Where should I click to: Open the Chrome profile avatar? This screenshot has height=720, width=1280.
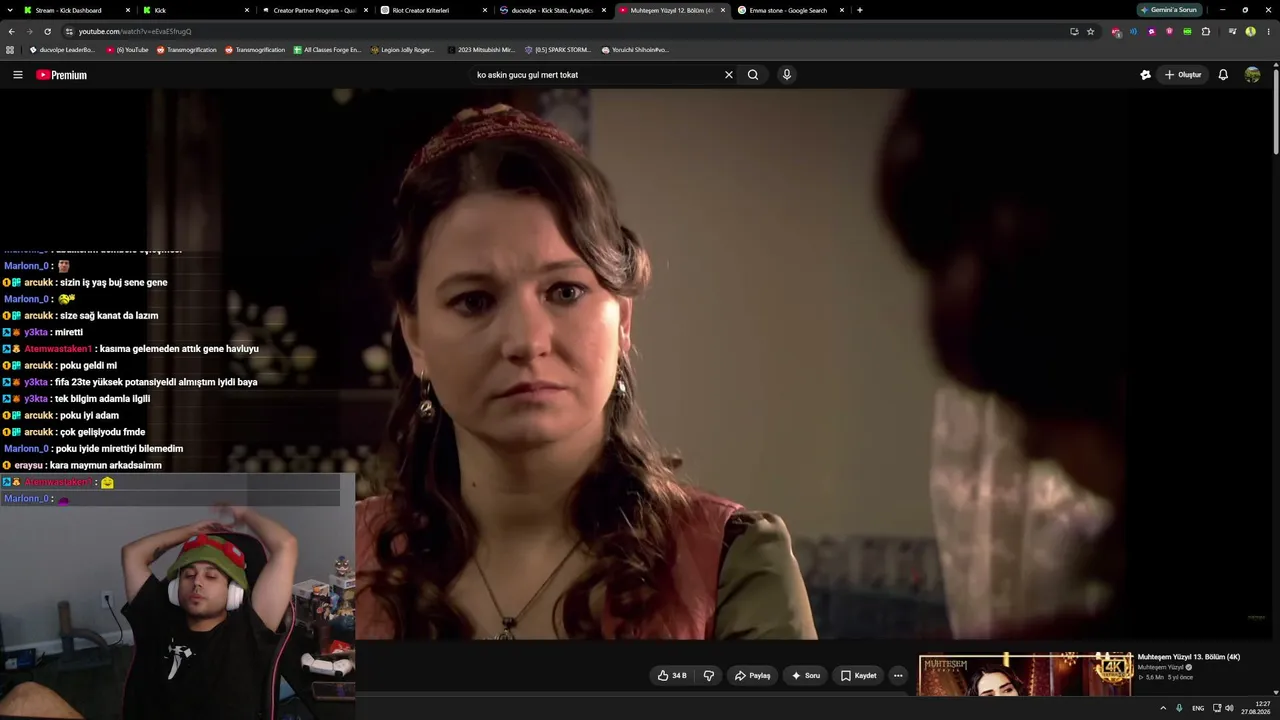click(x=1251, y=31)
